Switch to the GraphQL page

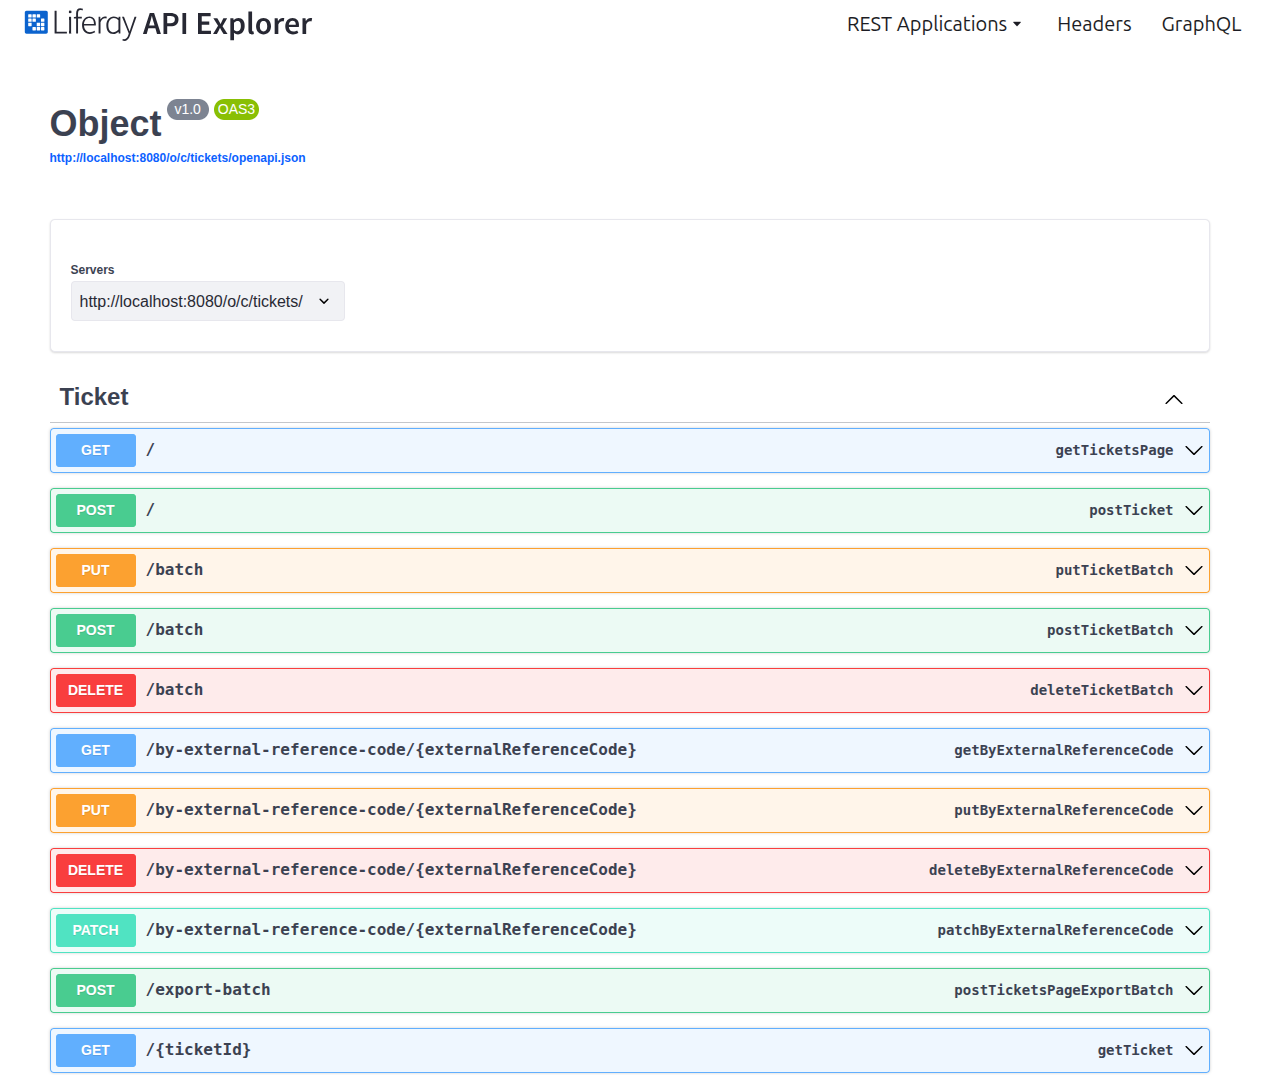click(1201, 24)
